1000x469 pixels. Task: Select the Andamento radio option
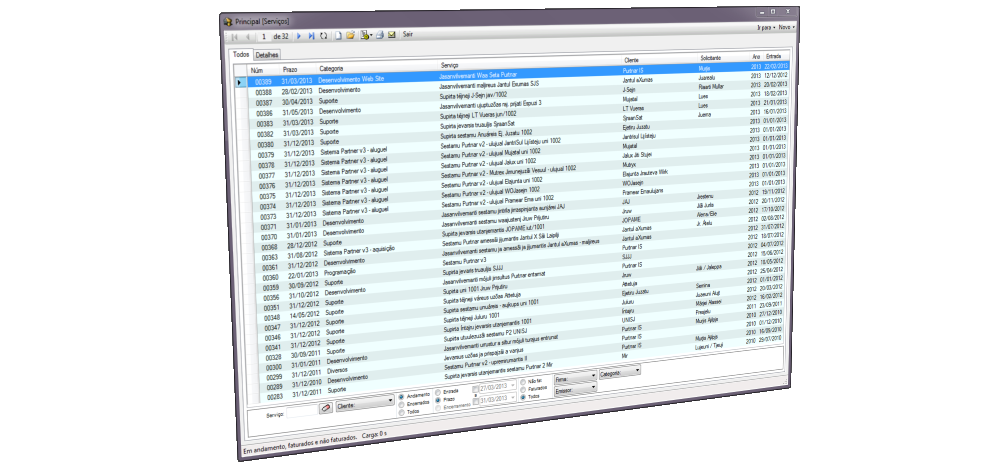(401, 395)
